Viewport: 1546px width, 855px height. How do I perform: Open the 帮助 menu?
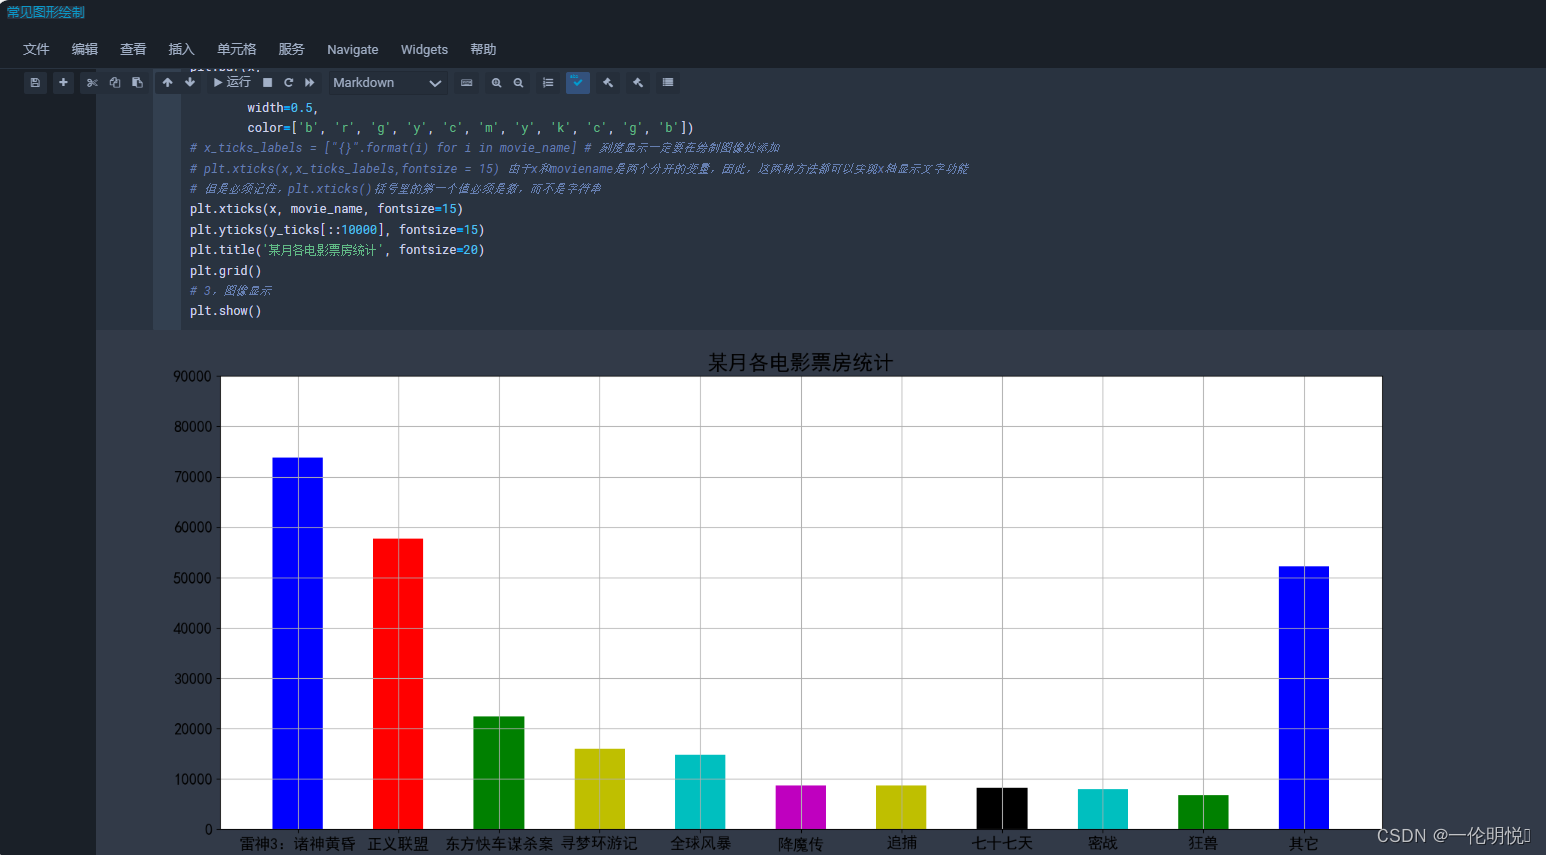(x=483, y=49)
